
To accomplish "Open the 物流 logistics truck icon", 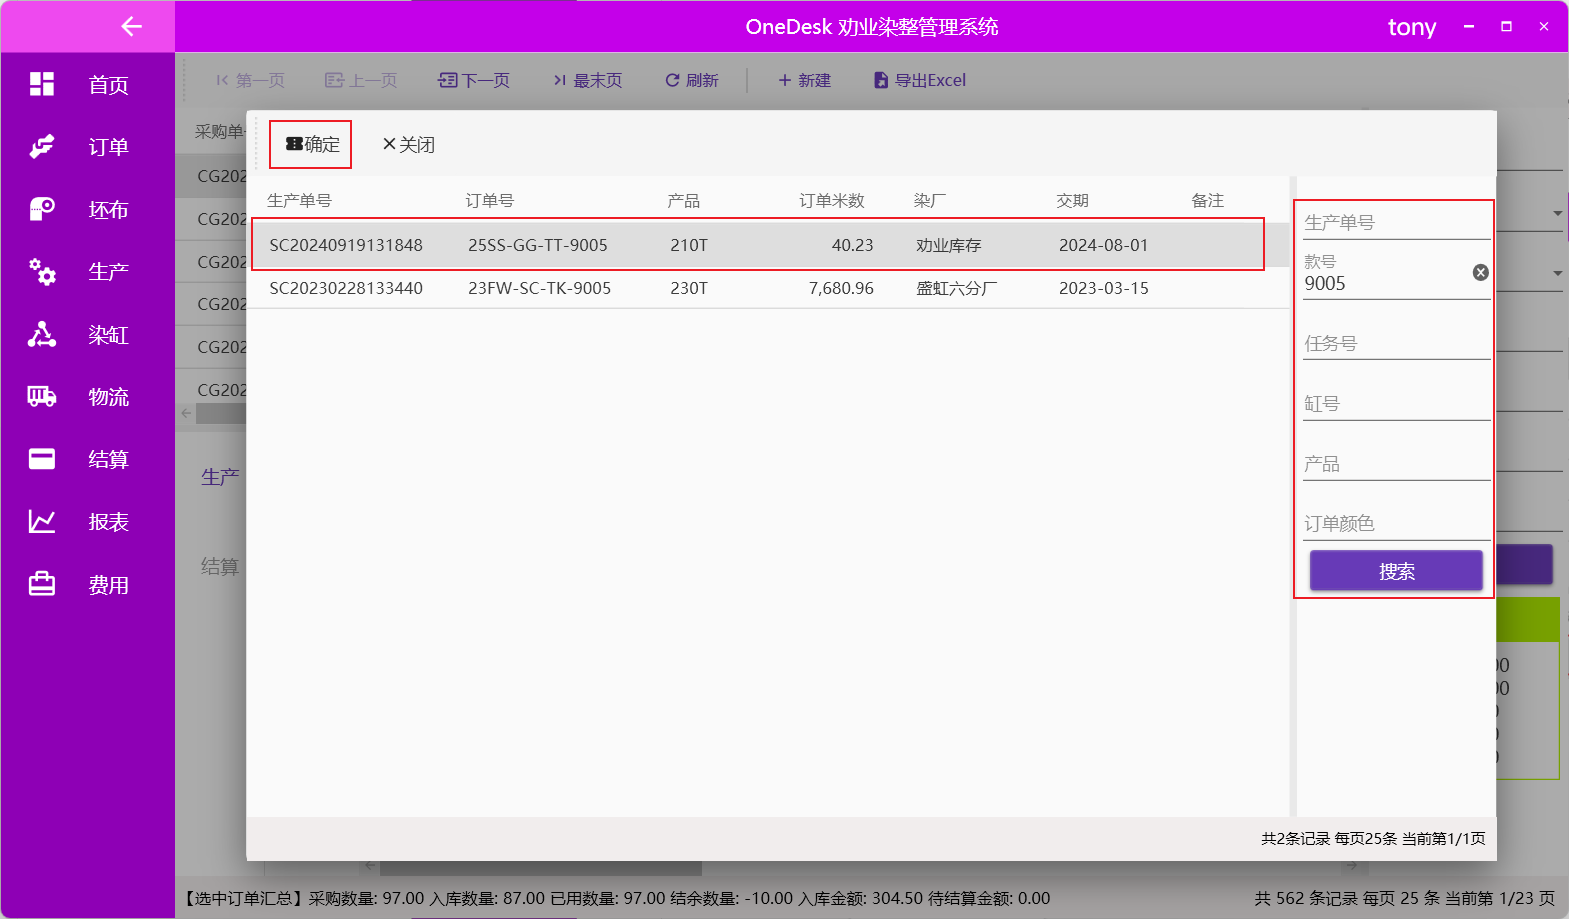I will (42, 397).
